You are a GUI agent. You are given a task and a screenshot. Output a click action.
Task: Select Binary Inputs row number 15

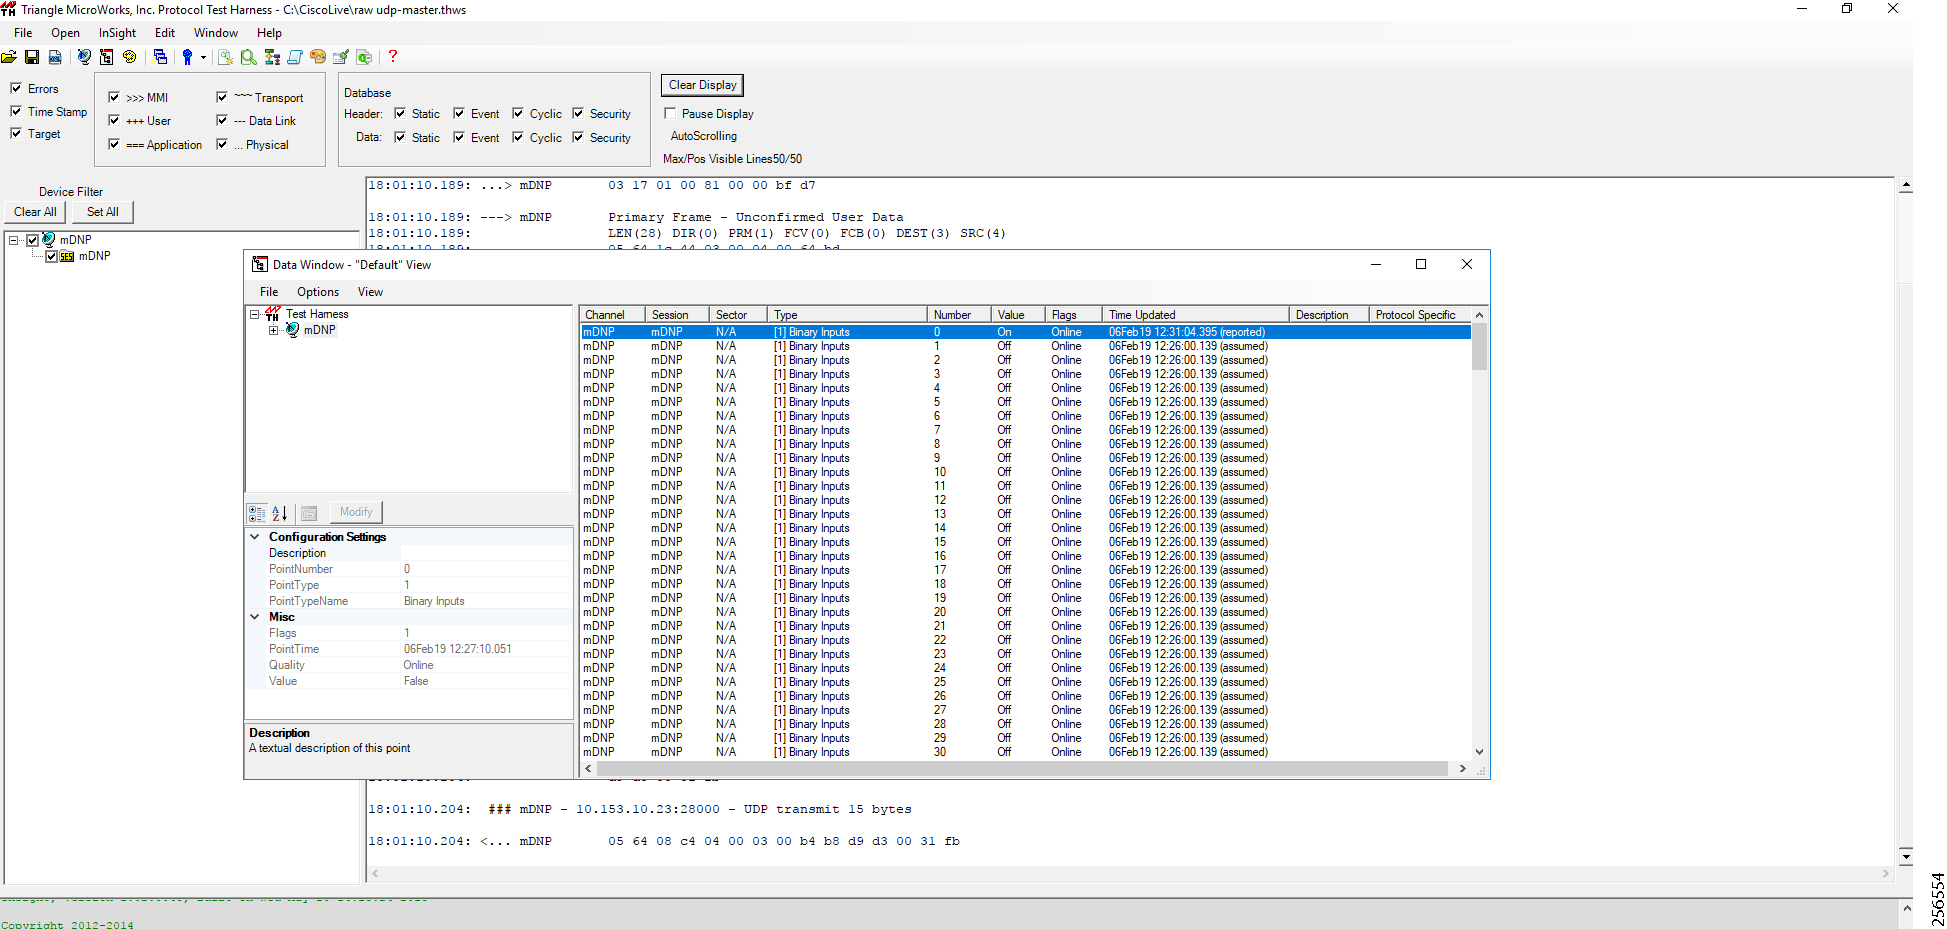click(1026, 542)
